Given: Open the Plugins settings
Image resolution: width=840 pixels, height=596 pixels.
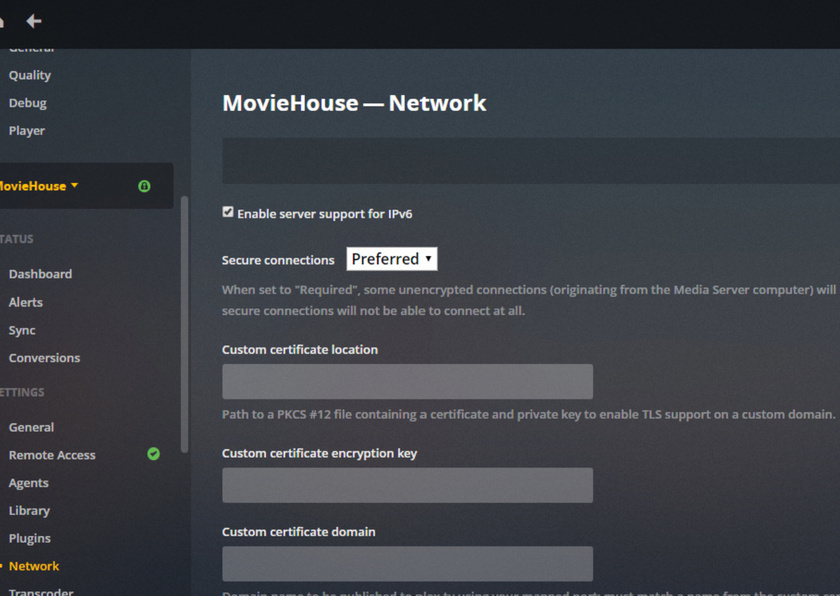Looking at the screenshot, I should [x=29, y=538].
